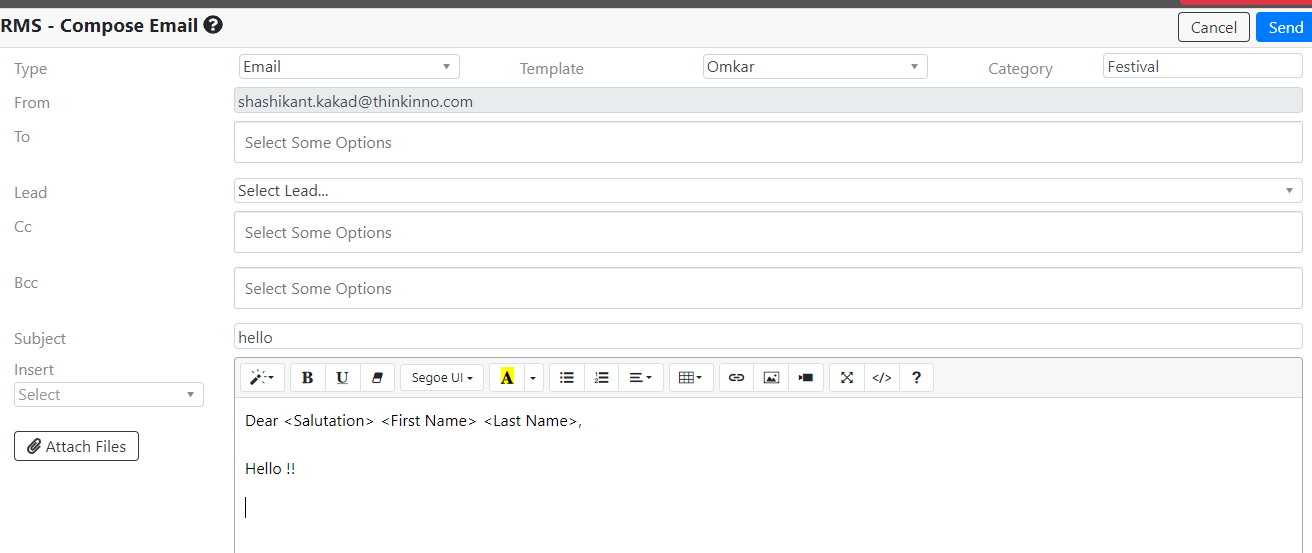The image size is (1312, 553).
Task: Click the insert link icon
Action: (x=737, y=377)
